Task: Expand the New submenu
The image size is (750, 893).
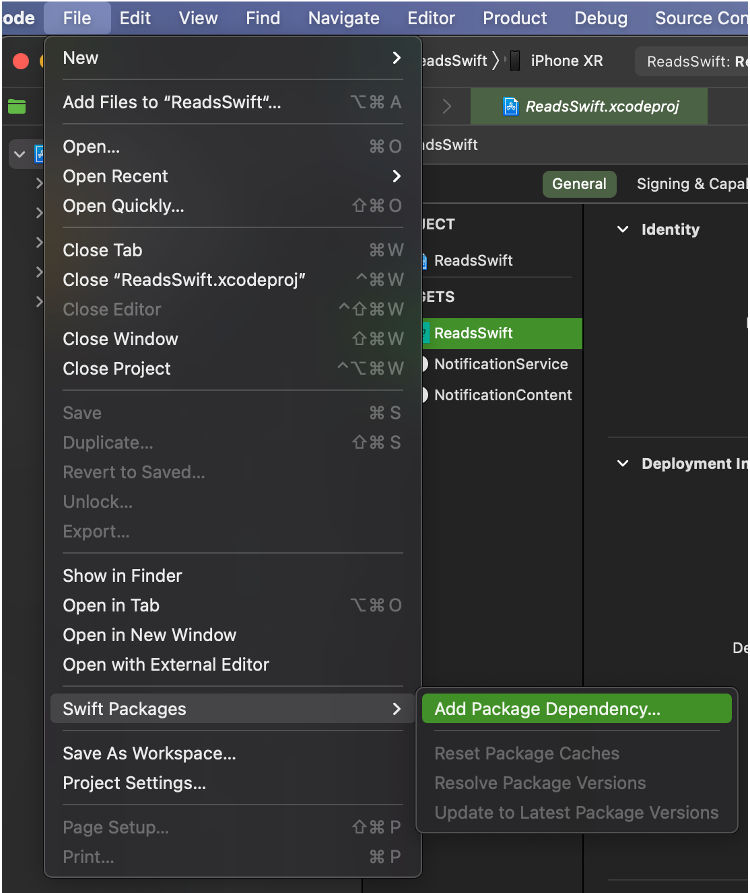Action: coord(232,58)
